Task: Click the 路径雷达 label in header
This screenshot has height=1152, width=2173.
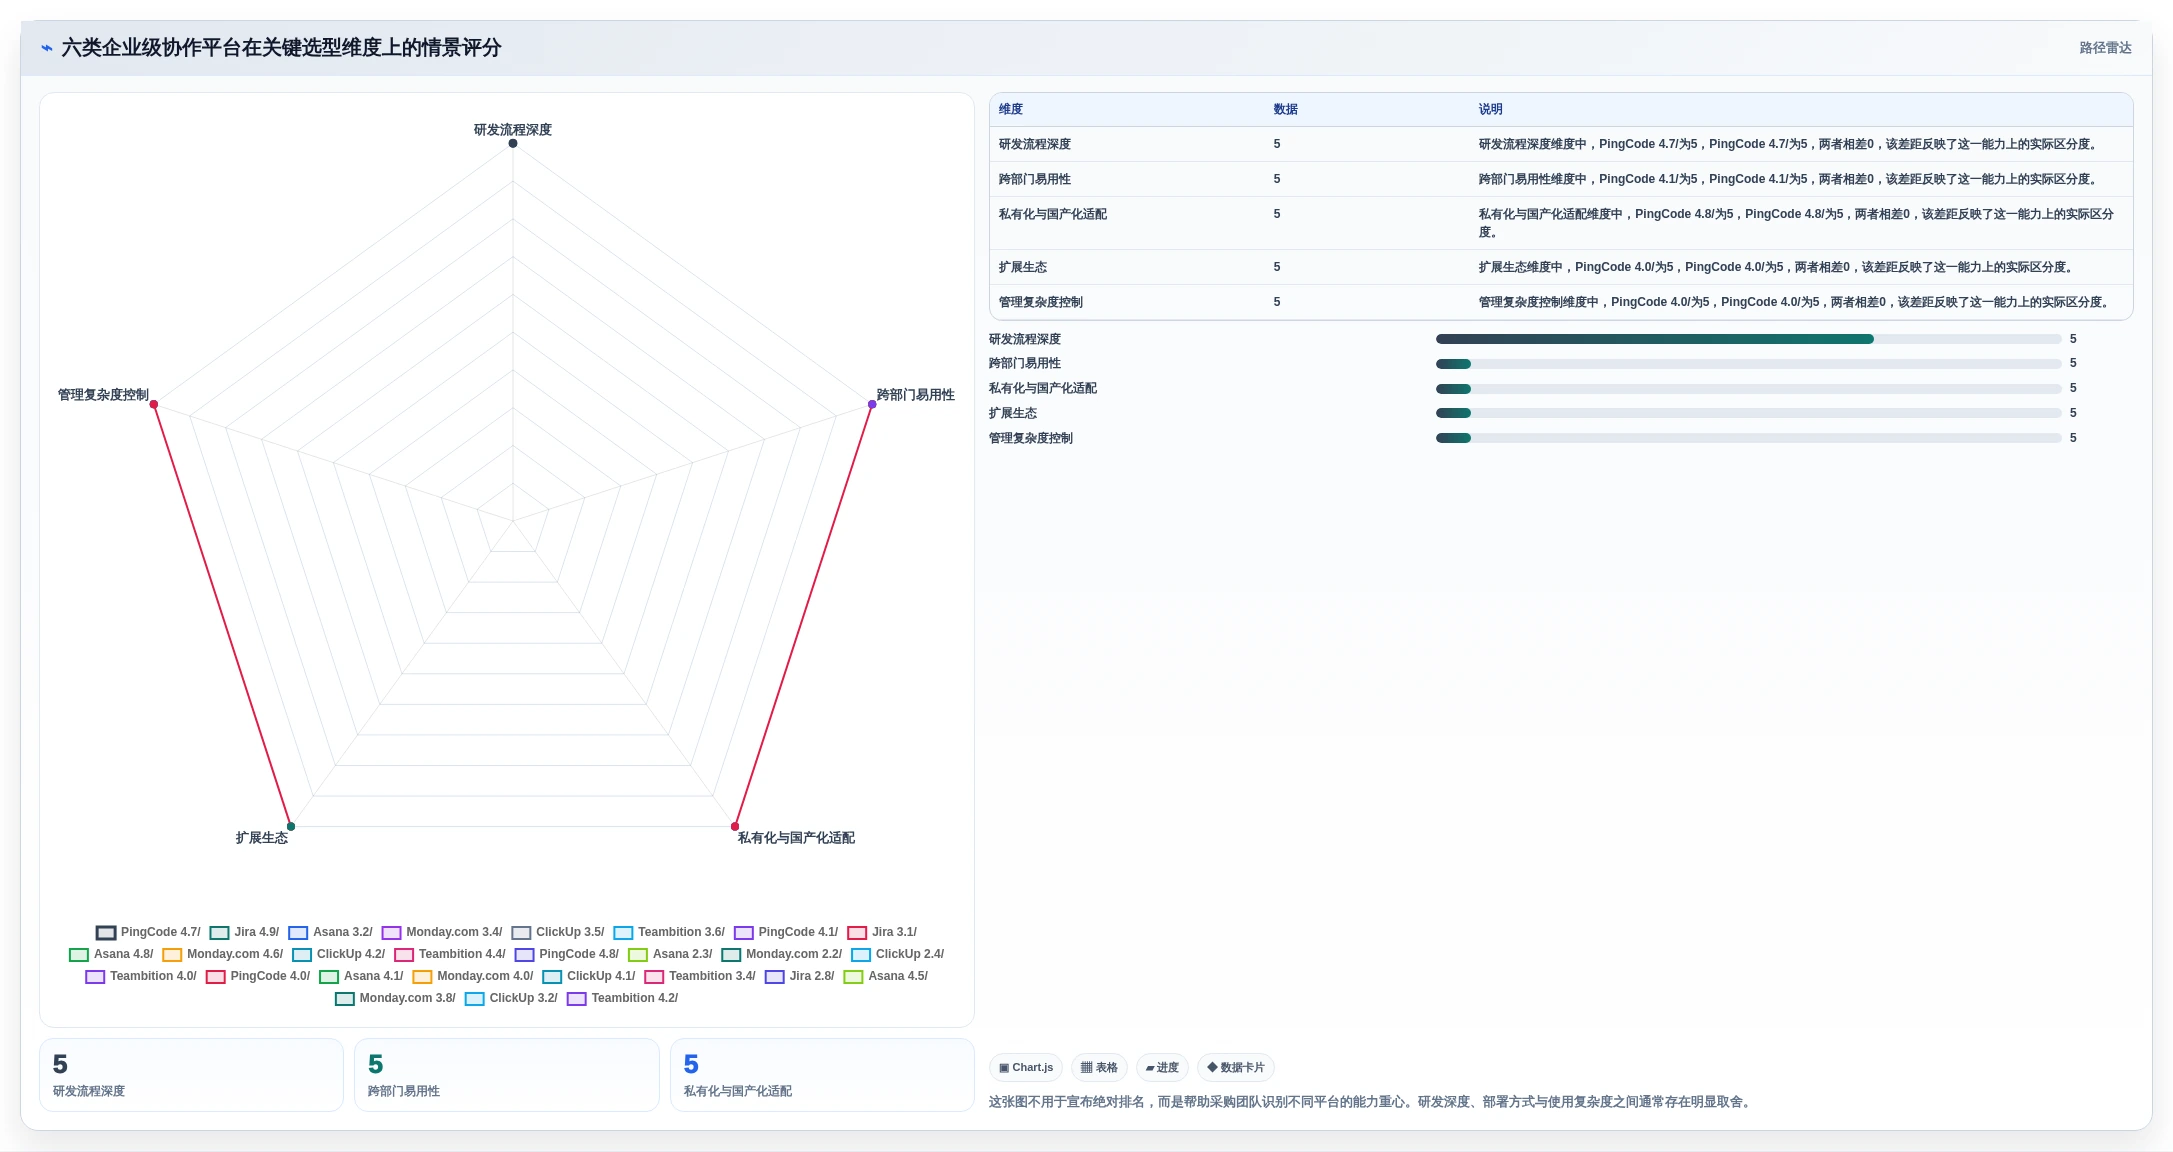Action: (2105, 48)
